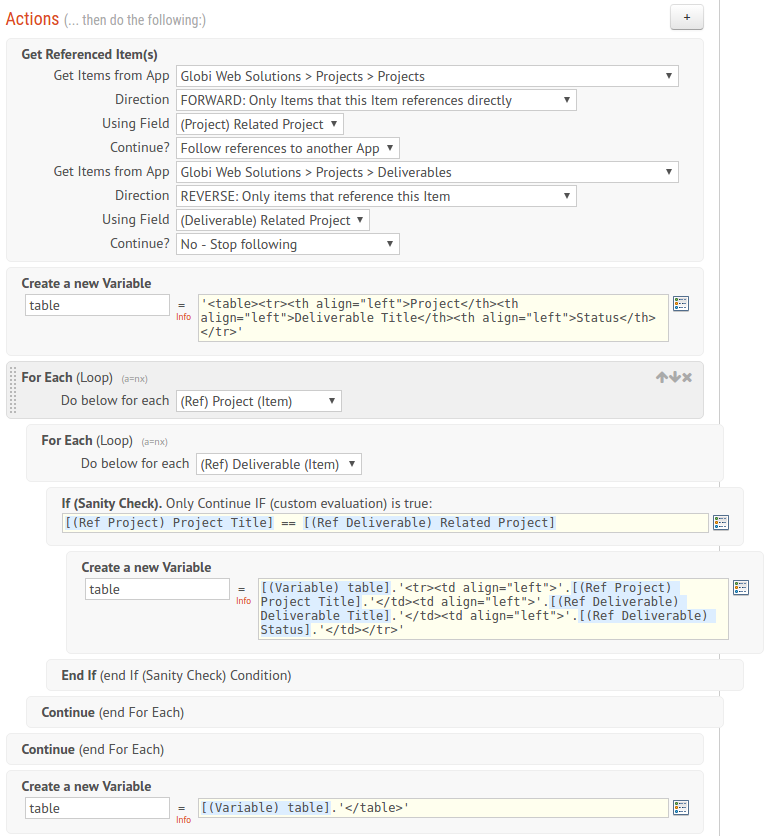
Task: Open 'Follow references to another App' dropdown
Action: point(287,148)
